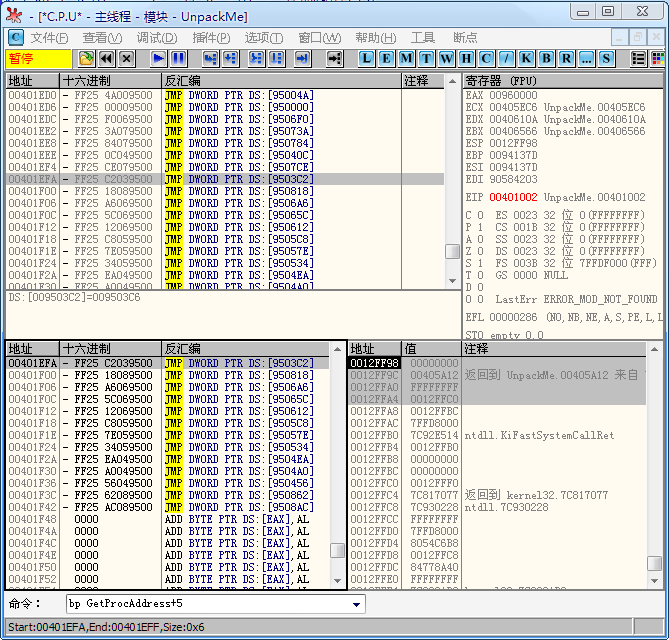Viewport: 669px width, 640px height.
Task: Open the 调试(D) menu
Action: tap(157, 38)
